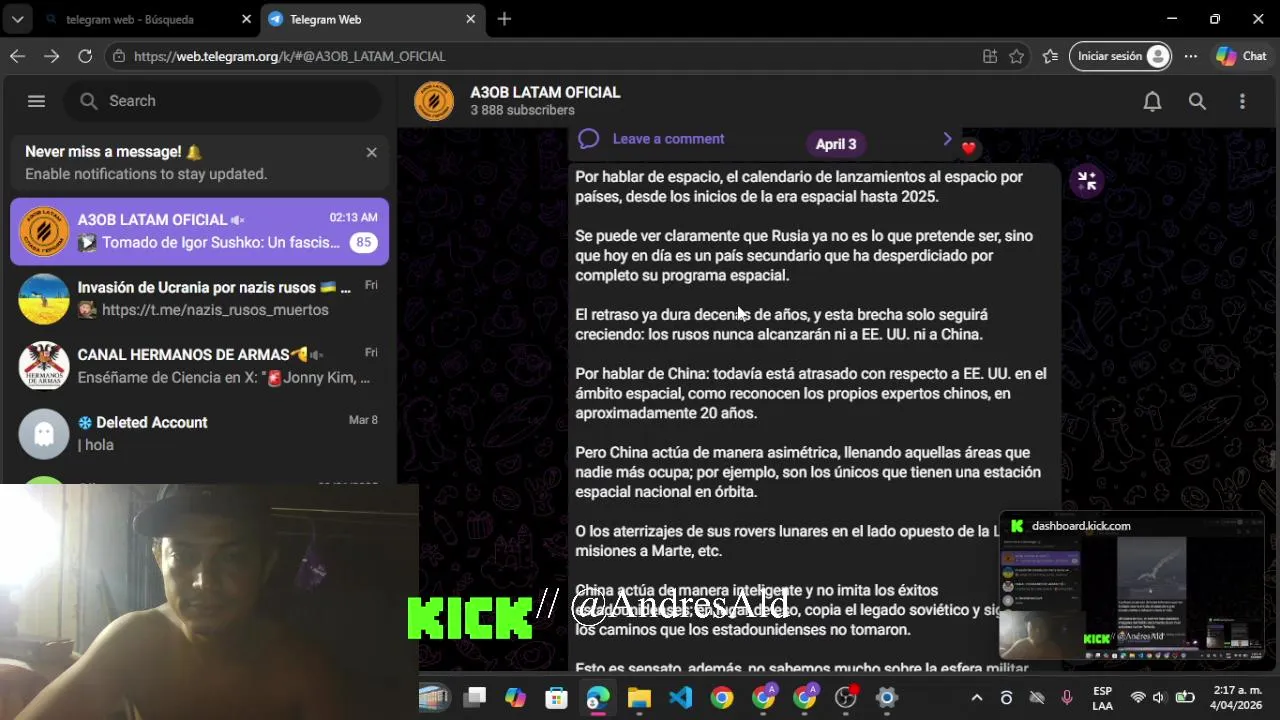Click the 'April 3' date badge

(x=836, y=144)
